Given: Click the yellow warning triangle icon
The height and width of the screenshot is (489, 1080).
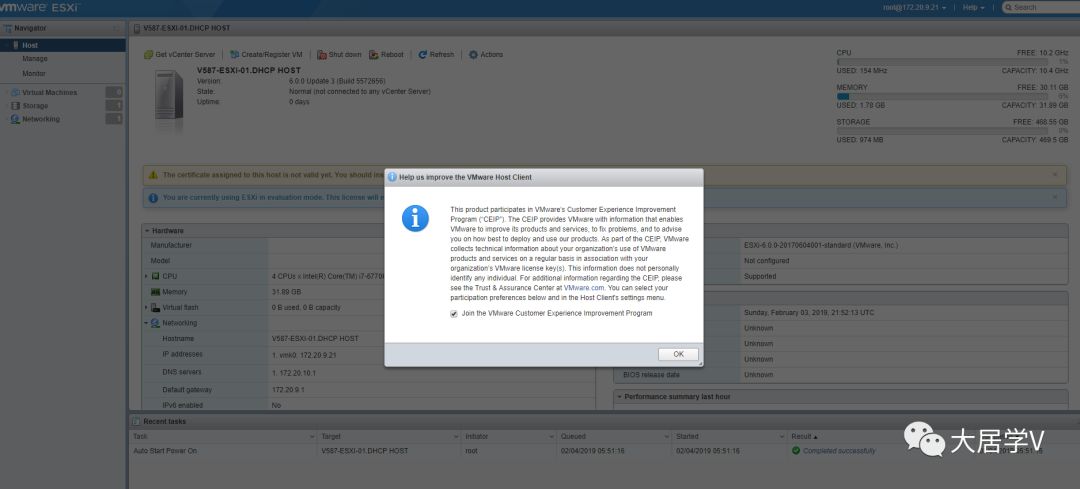Looking at the screenshot, I should click(153, 175).
